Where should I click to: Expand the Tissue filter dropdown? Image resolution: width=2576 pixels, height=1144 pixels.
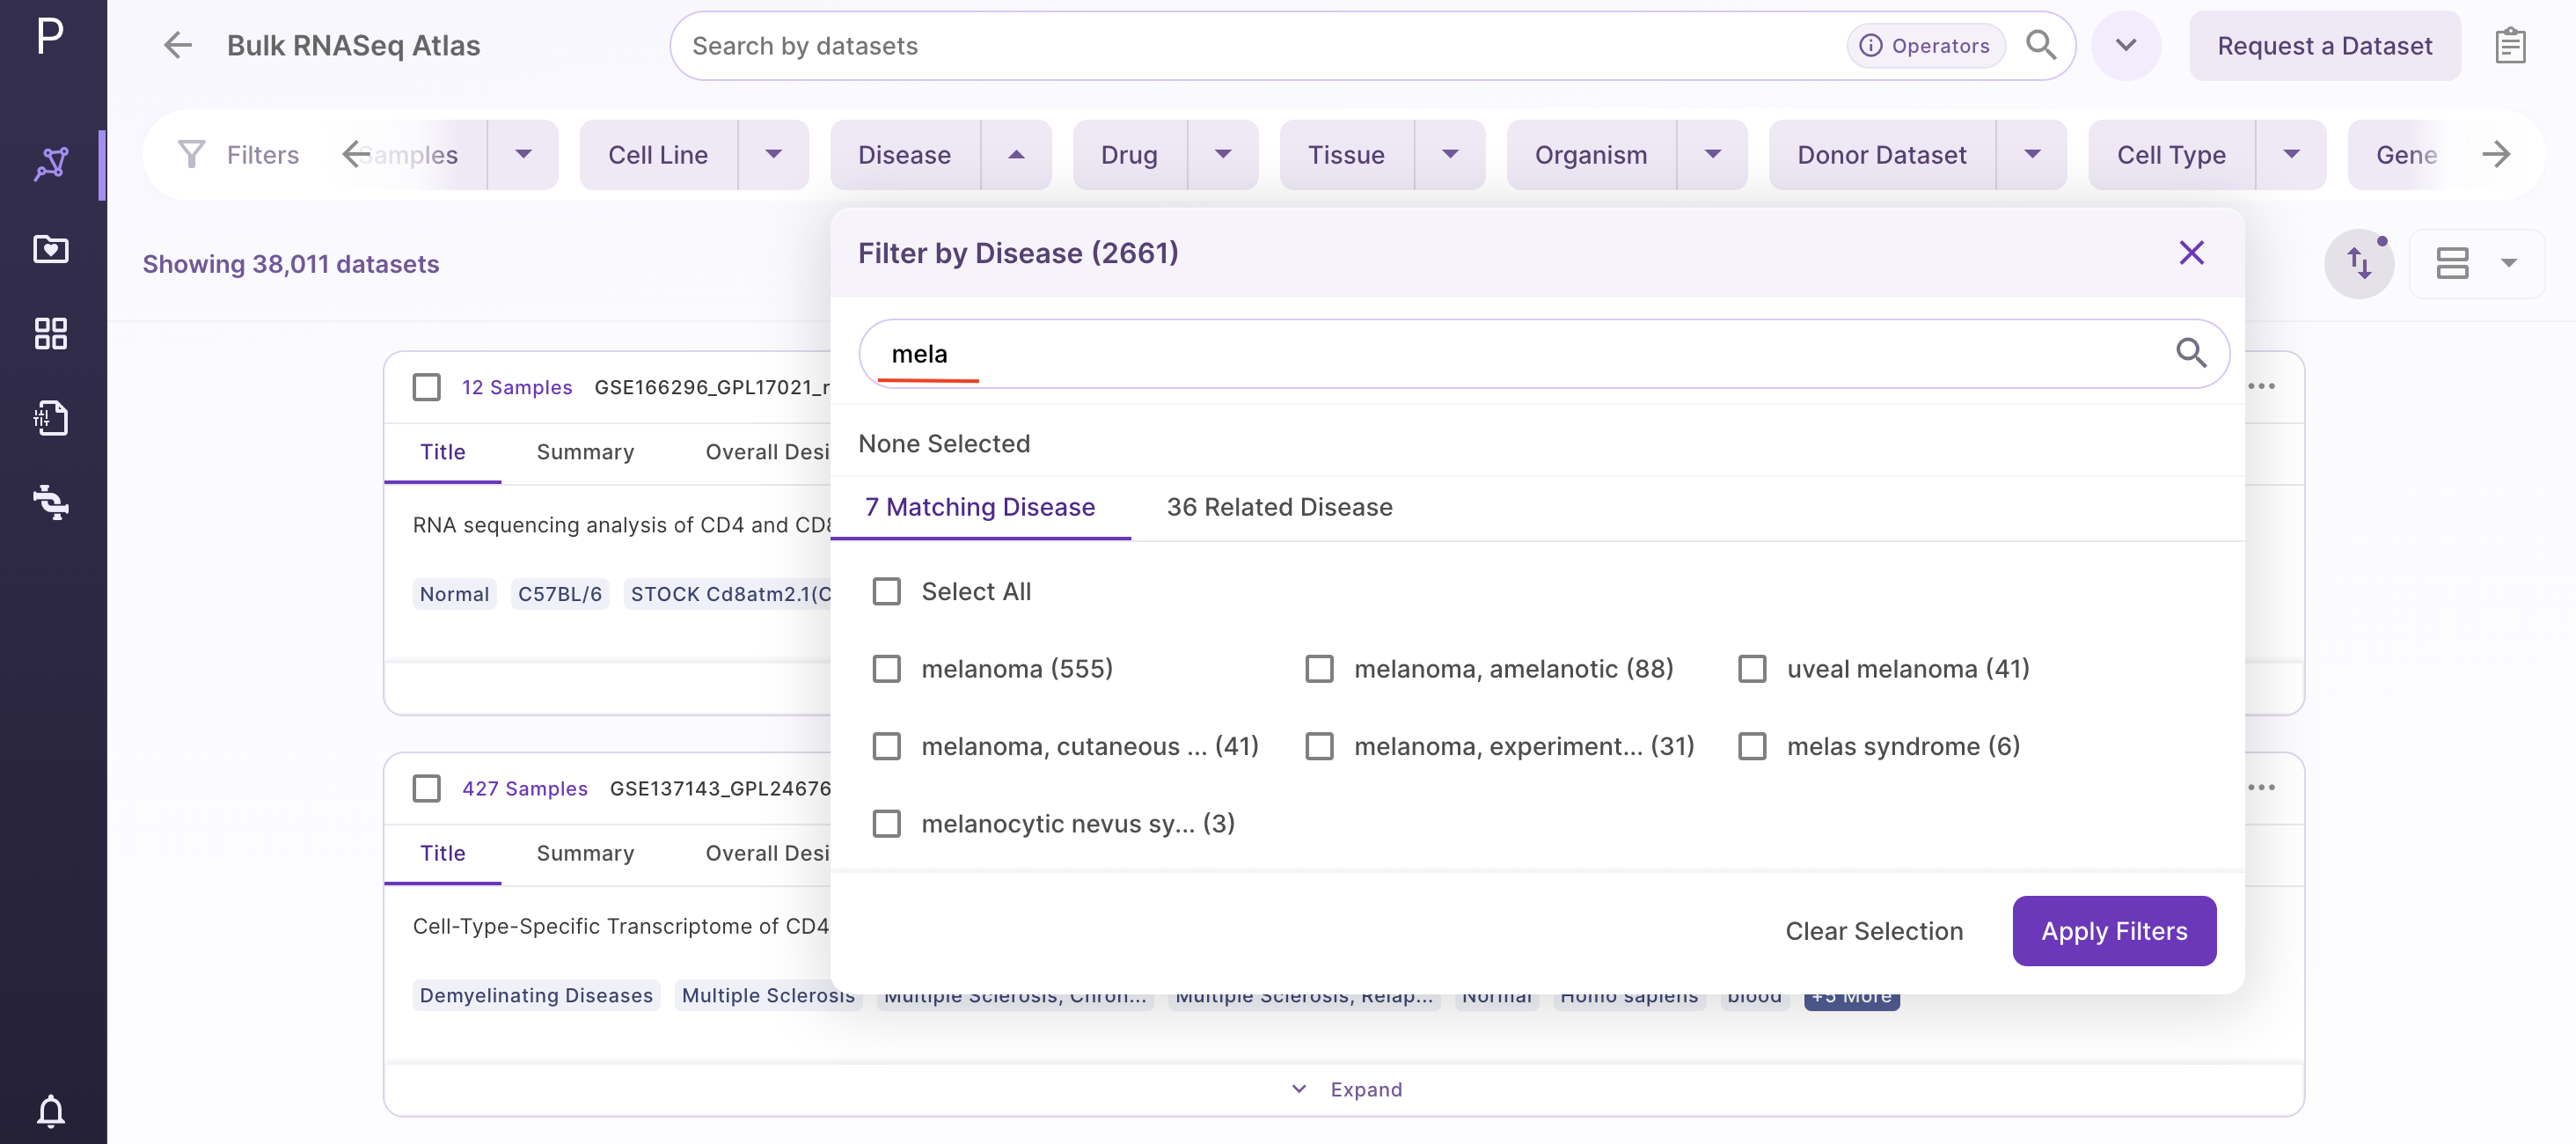[1450, 155]
